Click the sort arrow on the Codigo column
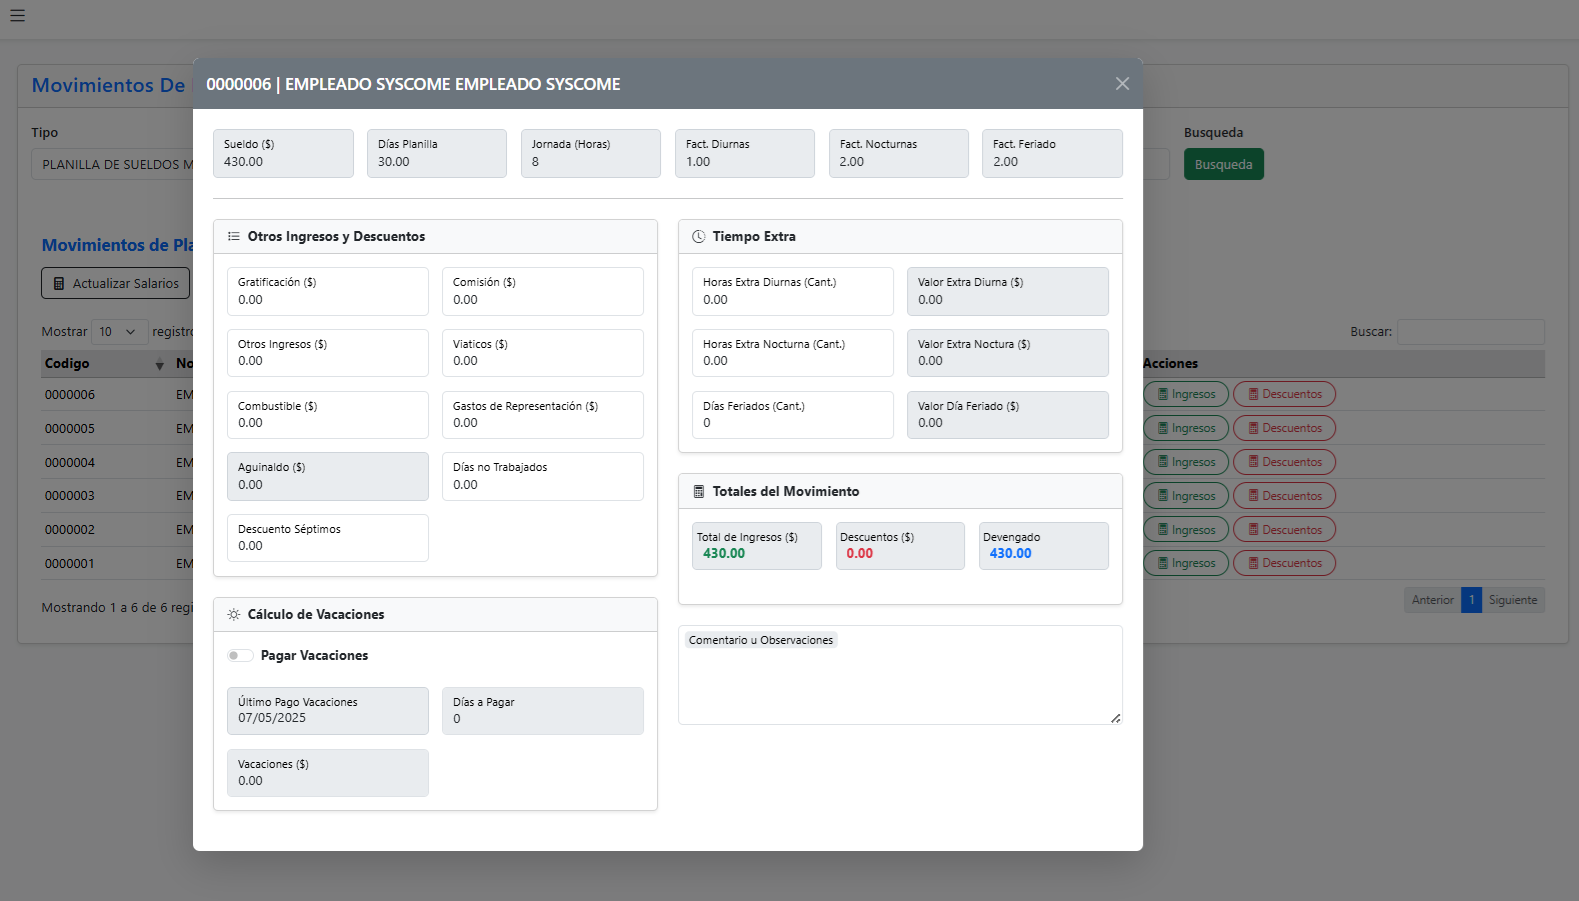 click(159, 364)
